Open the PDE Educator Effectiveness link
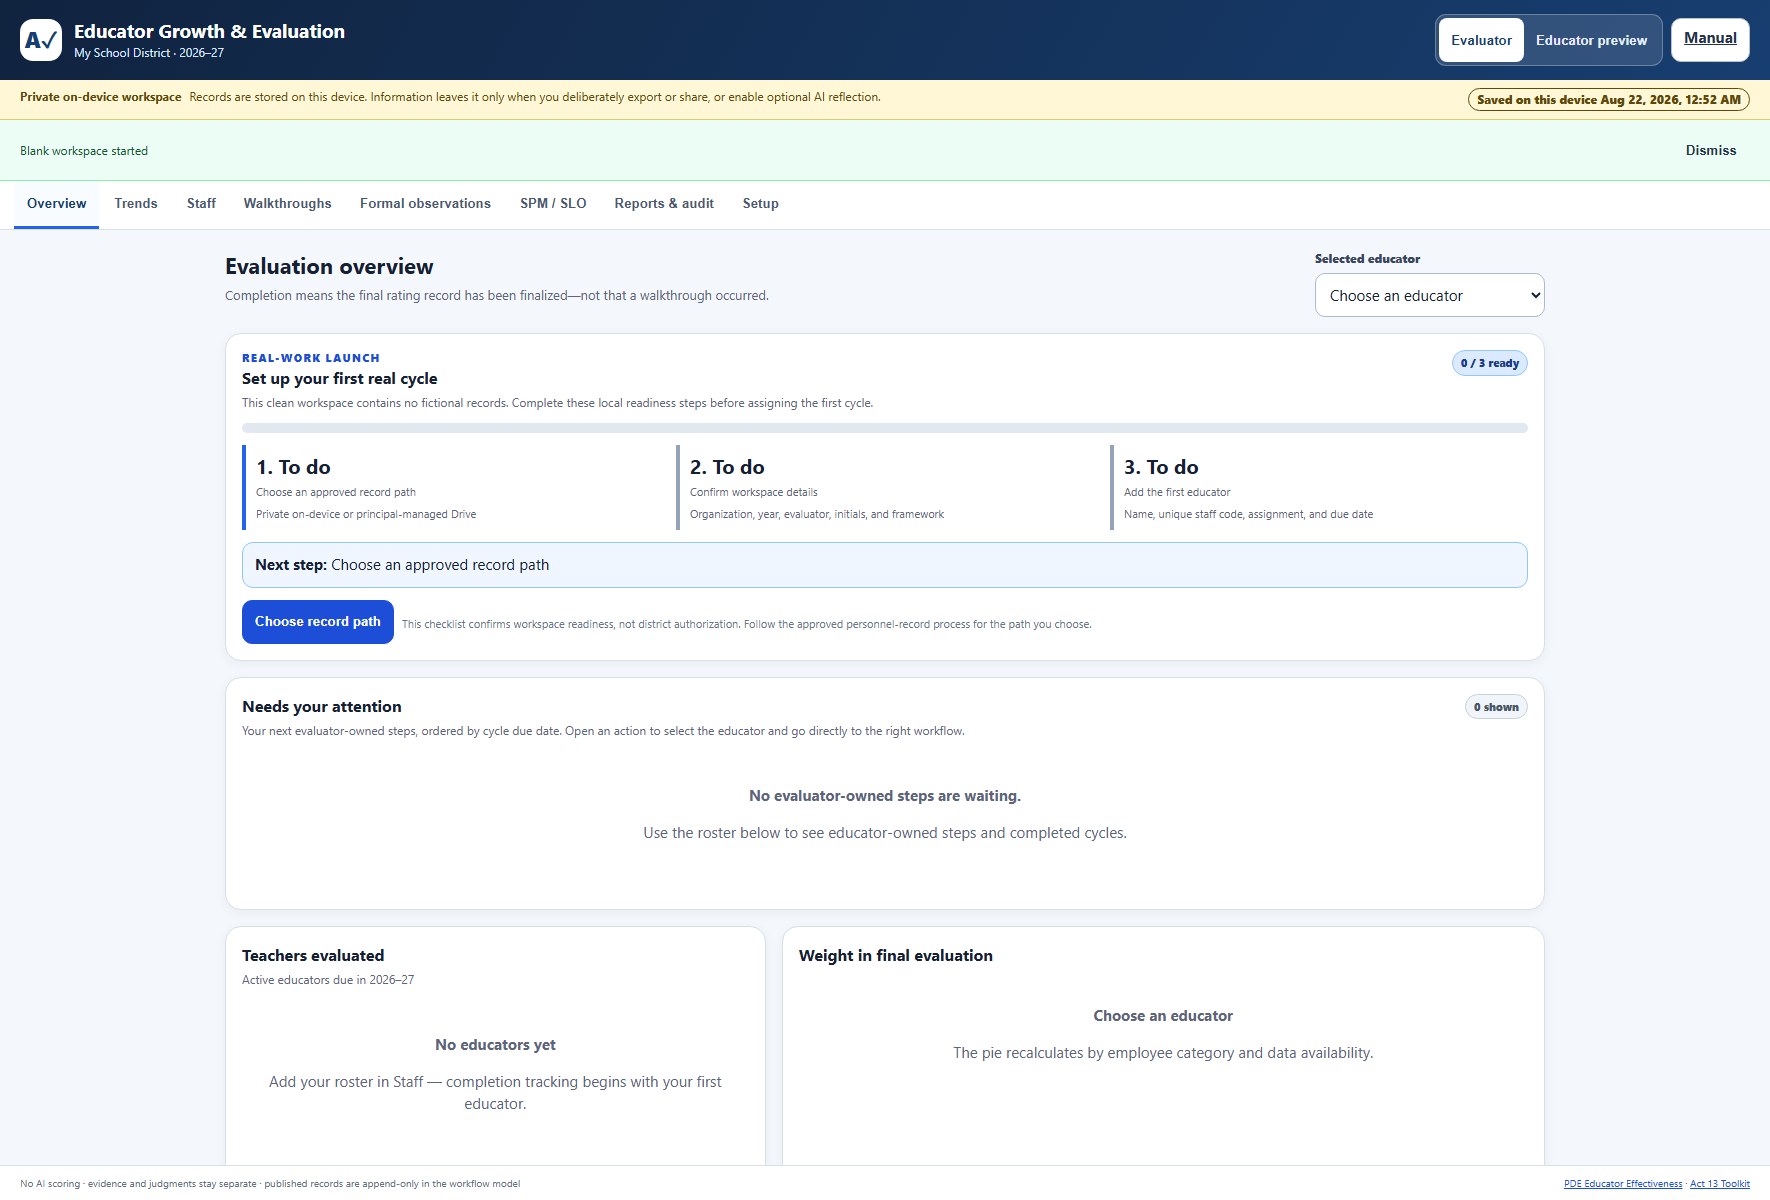 coord(1622,1184)
